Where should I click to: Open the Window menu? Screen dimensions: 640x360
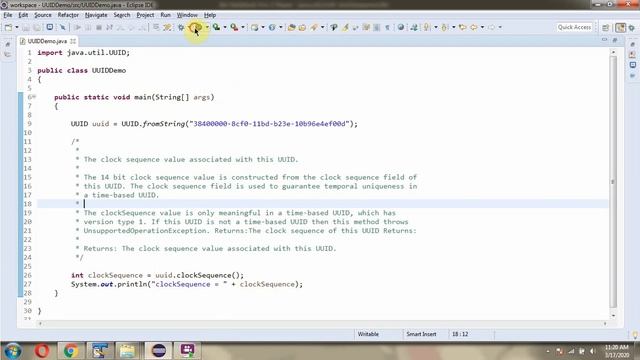(187, 15)
